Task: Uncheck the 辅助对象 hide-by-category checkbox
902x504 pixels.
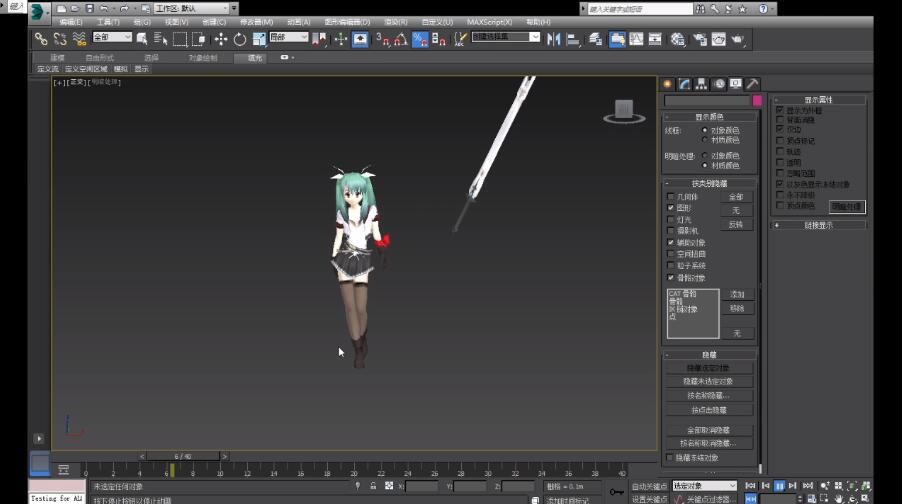Action: pos(671,243)
